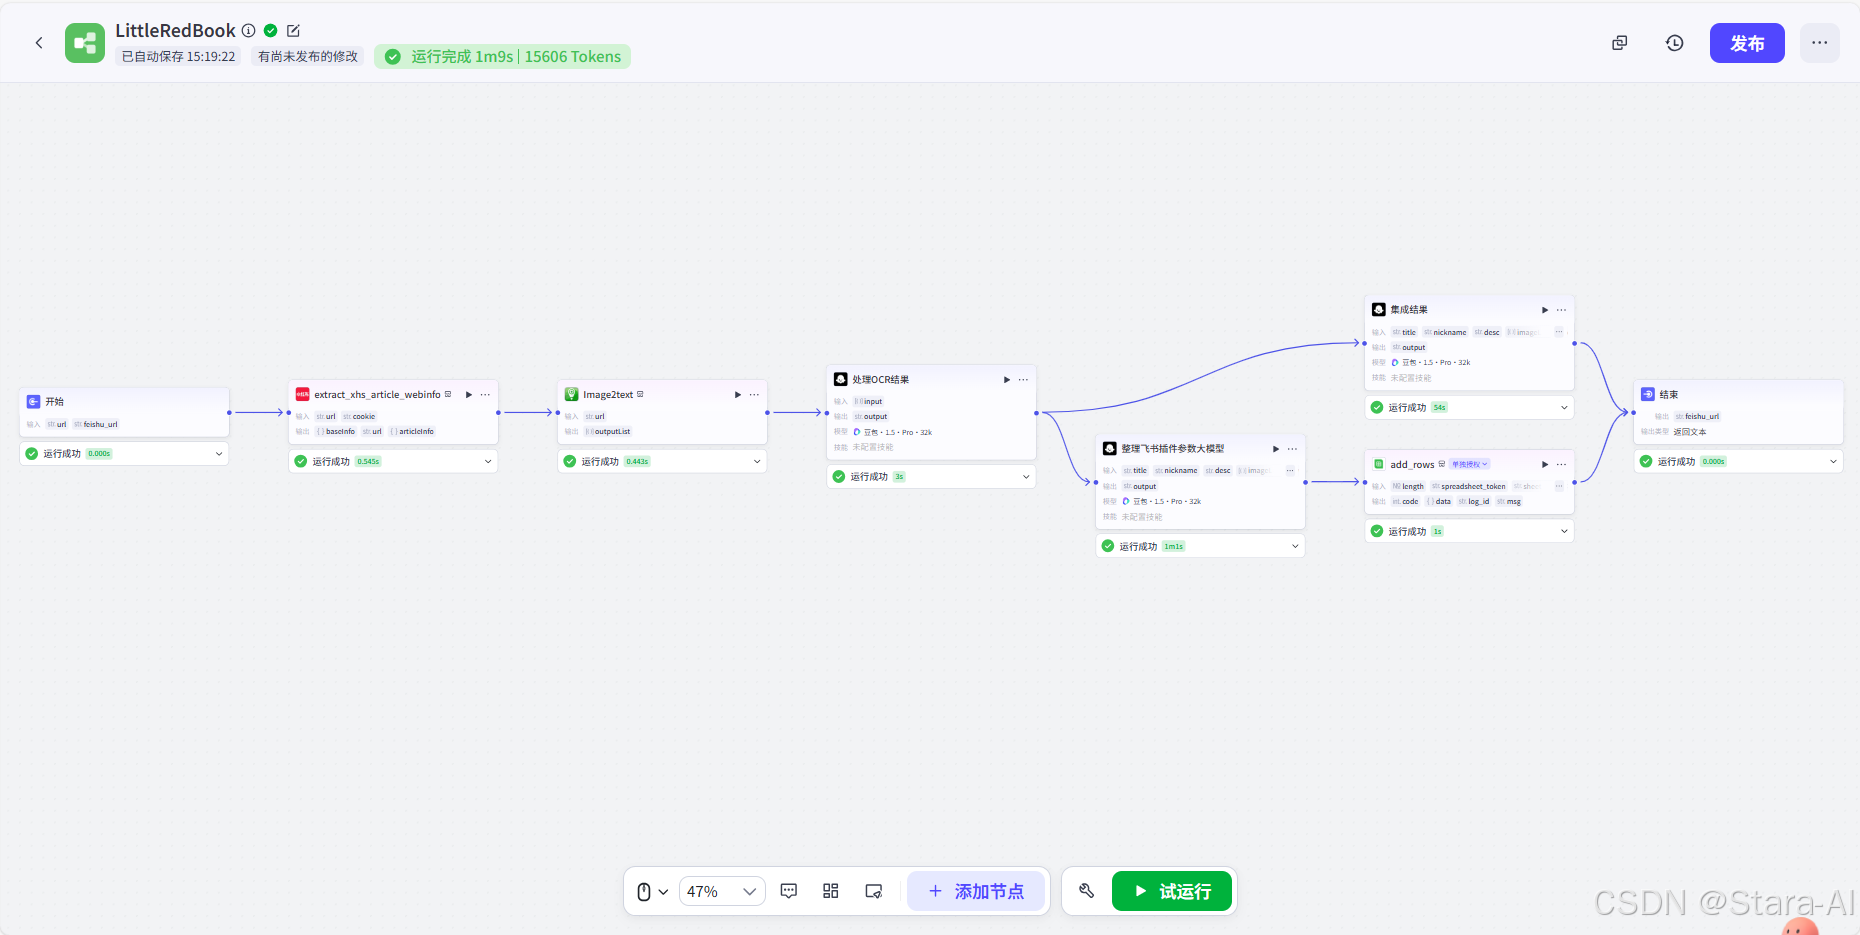
Task: Open debug wrench tool icon
Action: pos(1087,891)
